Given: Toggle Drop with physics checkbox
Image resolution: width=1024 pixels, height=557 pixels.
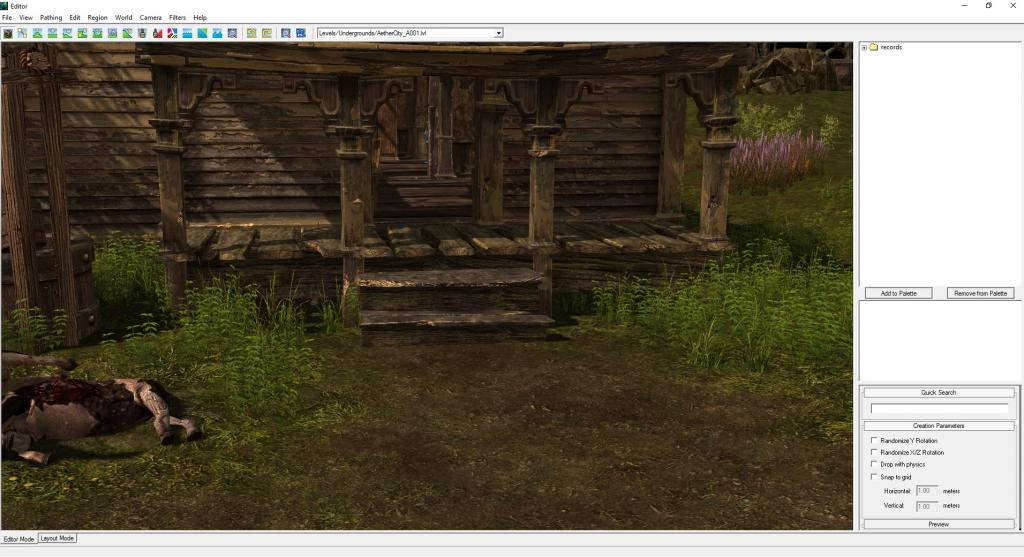Looking at the screenshot, I should 874,464.
